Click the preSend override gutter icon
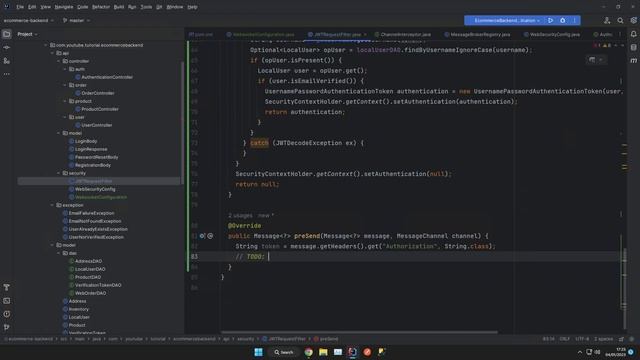640x360 pixels. tap(202, 236)
